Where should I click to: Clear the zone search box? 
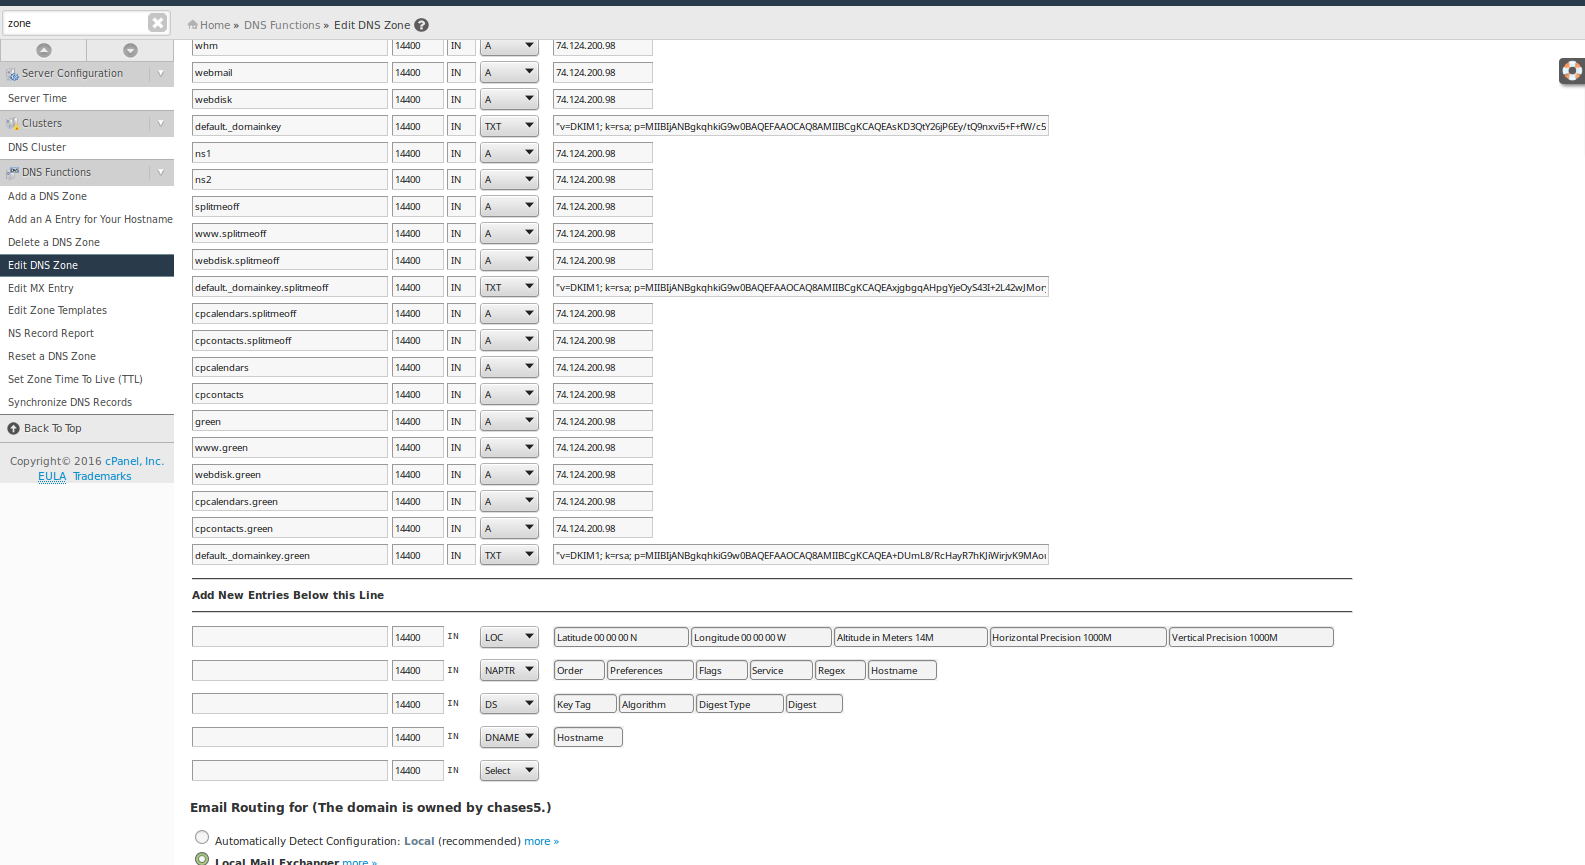pos(157,23)
